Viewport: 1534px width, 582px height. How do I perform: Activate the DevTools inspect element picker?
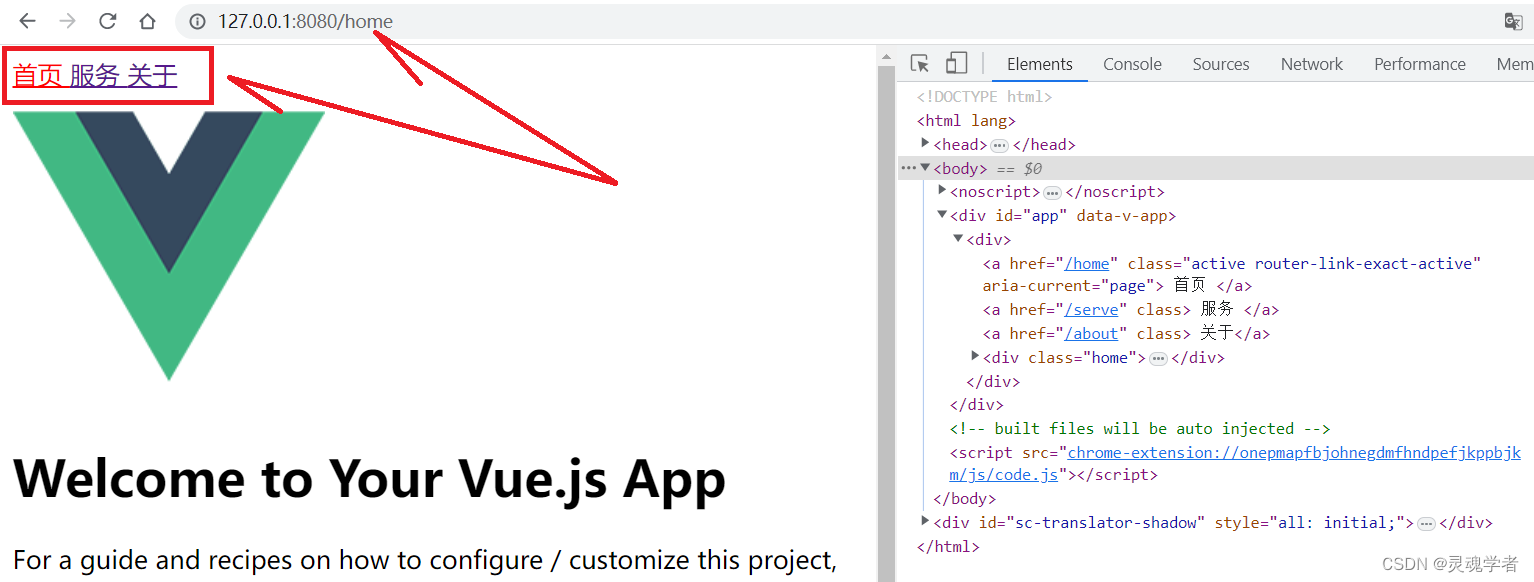tap(920, 64)
